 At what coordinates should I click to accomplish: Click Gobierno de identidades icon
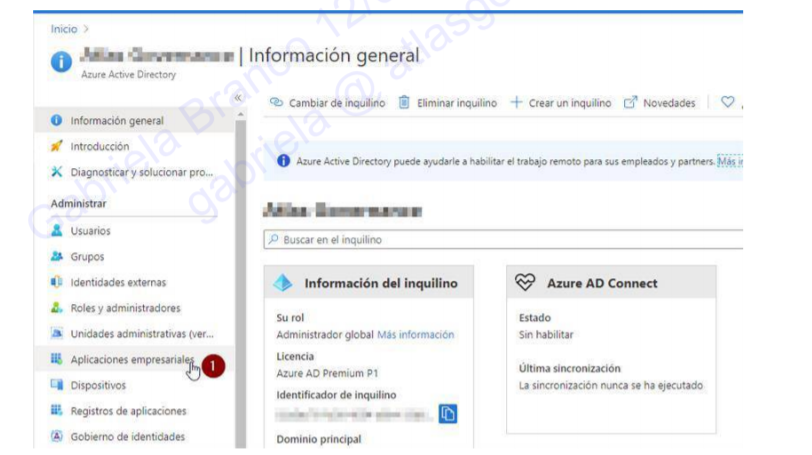click(56, 436)
